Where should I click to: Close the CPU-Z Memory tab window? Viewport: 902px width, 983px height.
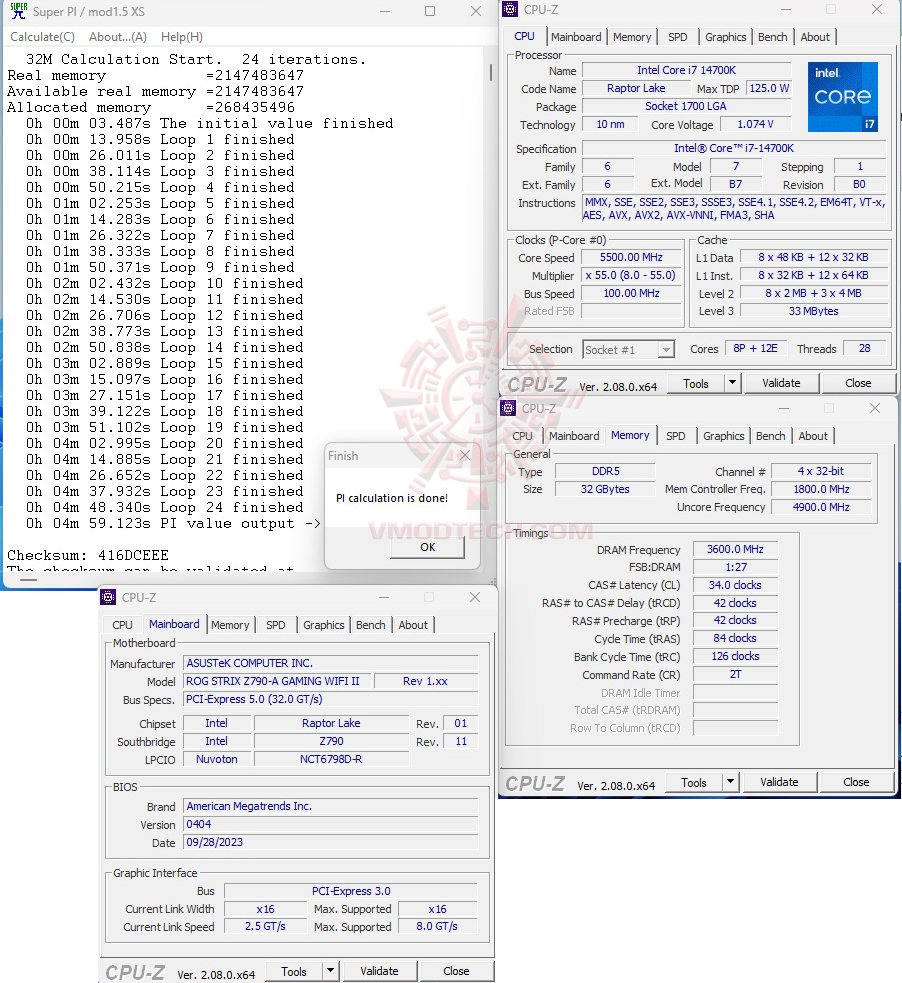[875, 408]
